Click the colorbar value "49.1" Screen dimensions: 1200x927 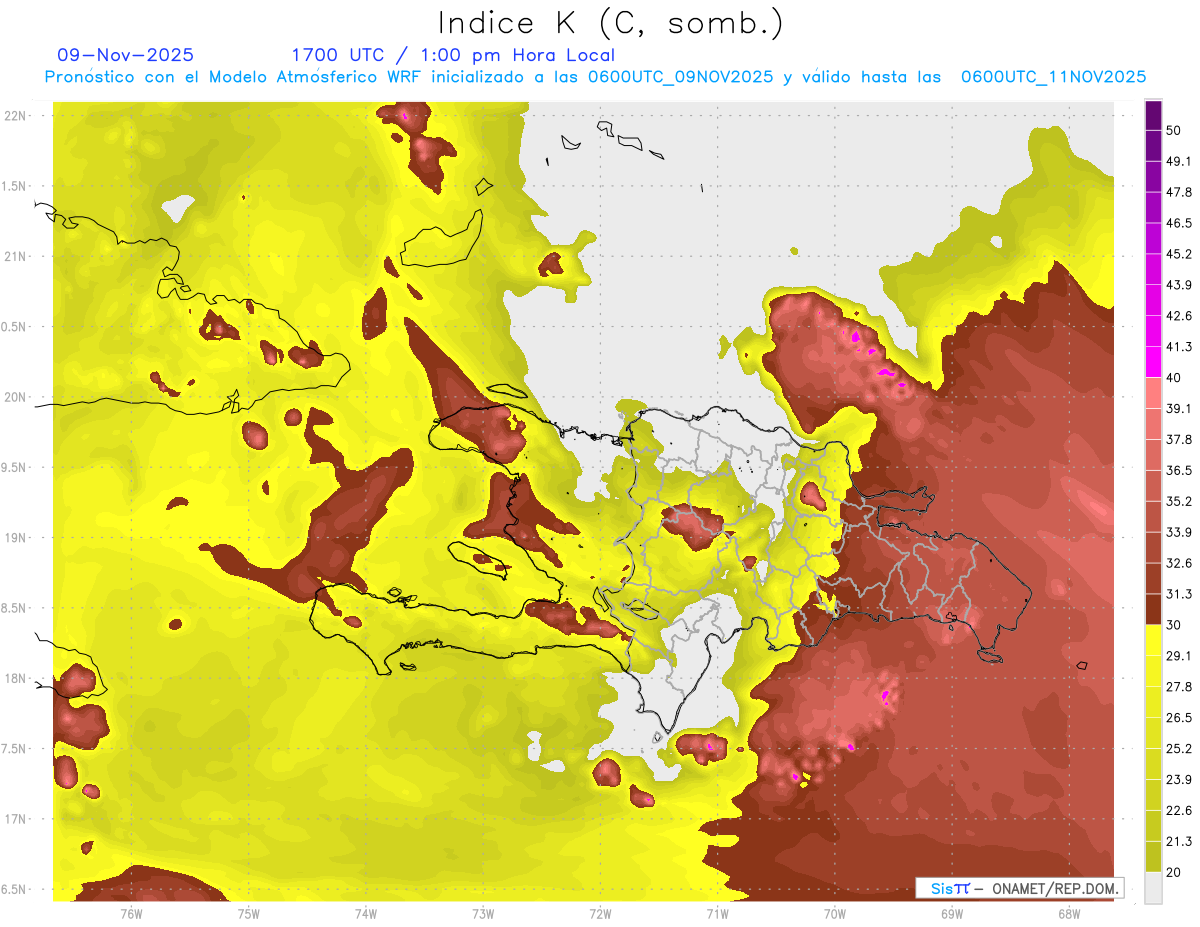pyautogui.click(x=1179, y=161)
